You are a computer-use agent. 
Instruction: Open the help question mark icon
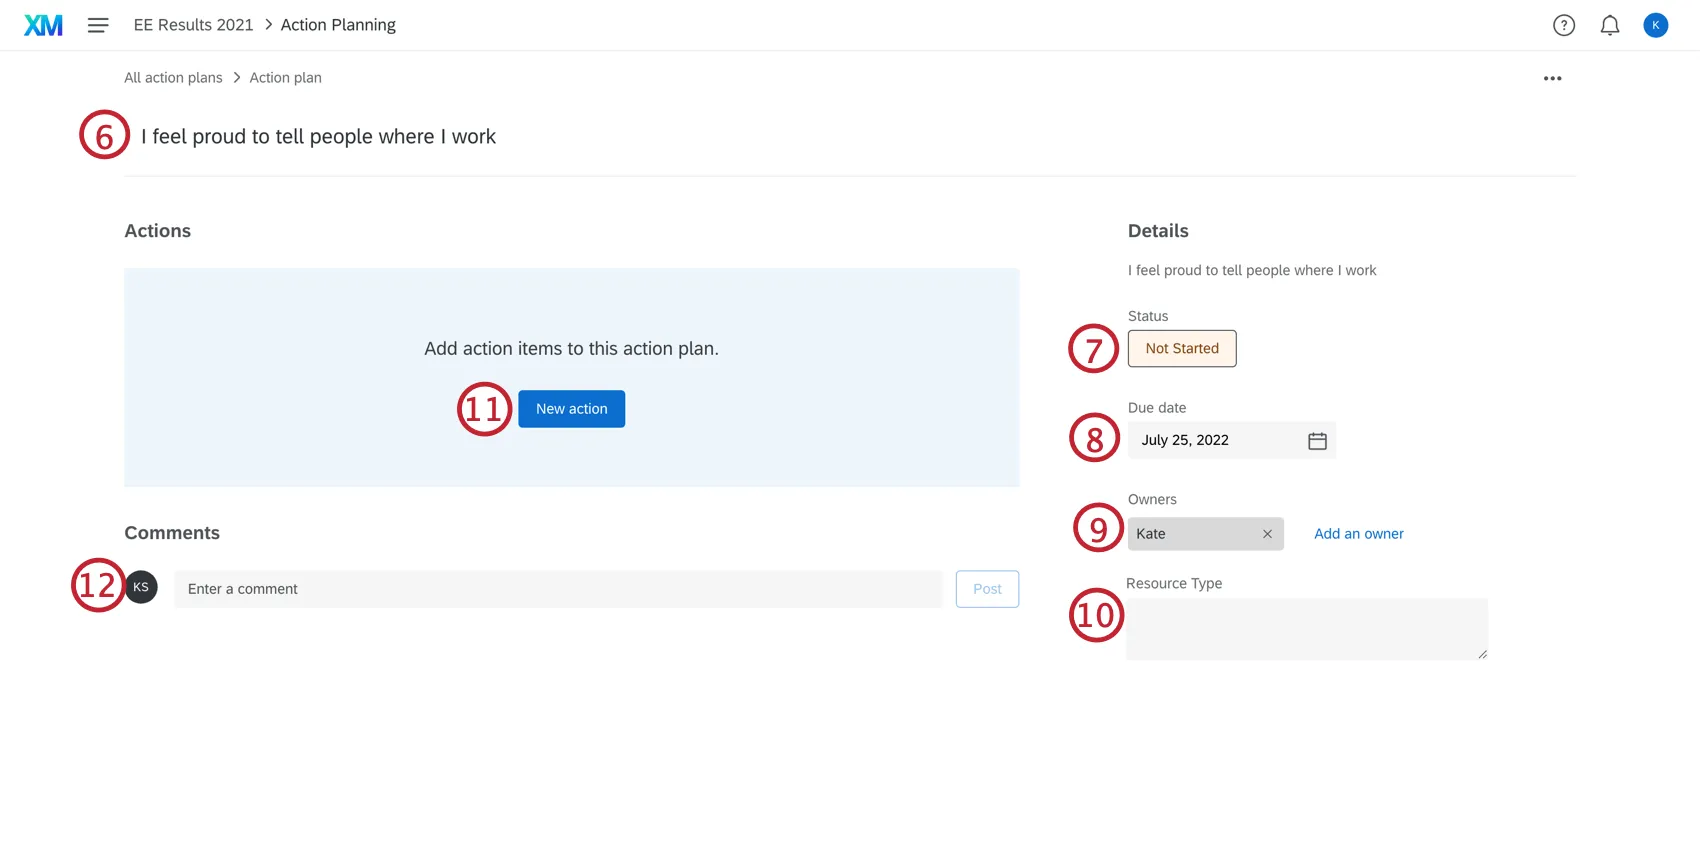[1563, 26]
